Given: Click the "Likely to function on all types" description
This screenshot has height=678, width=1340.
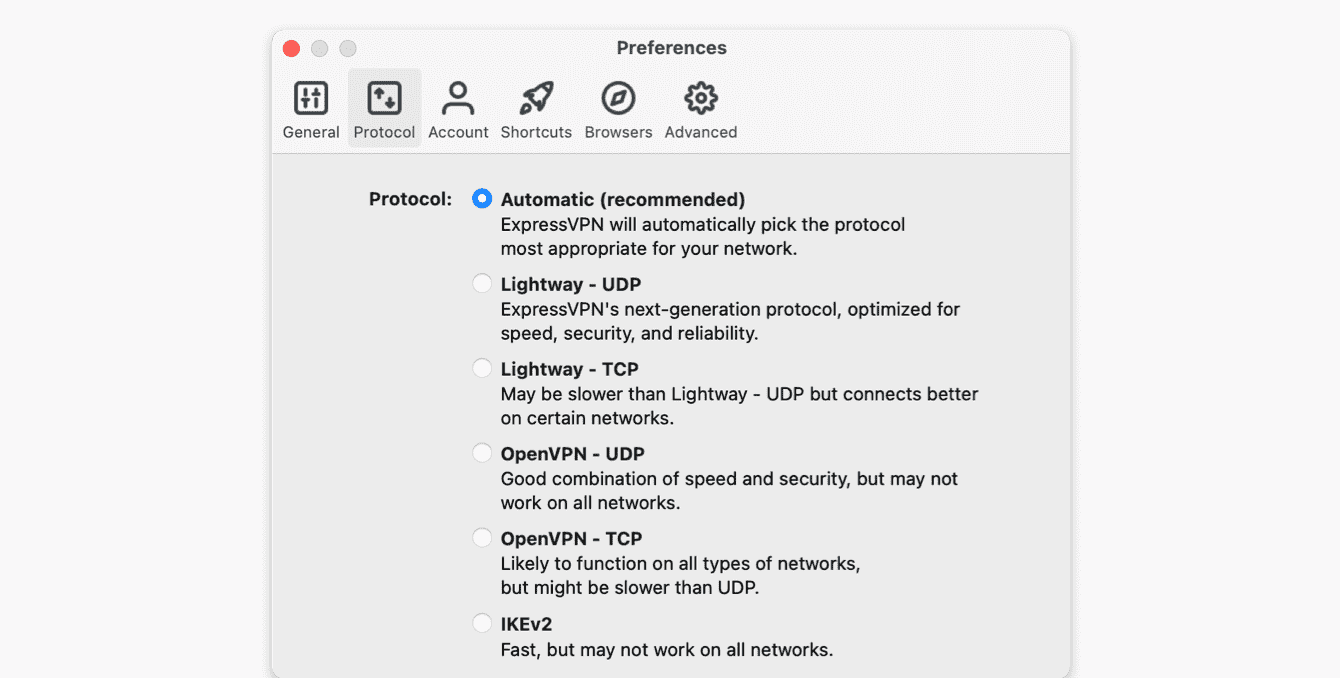Looking at the screenshot, I should [680, 576].
